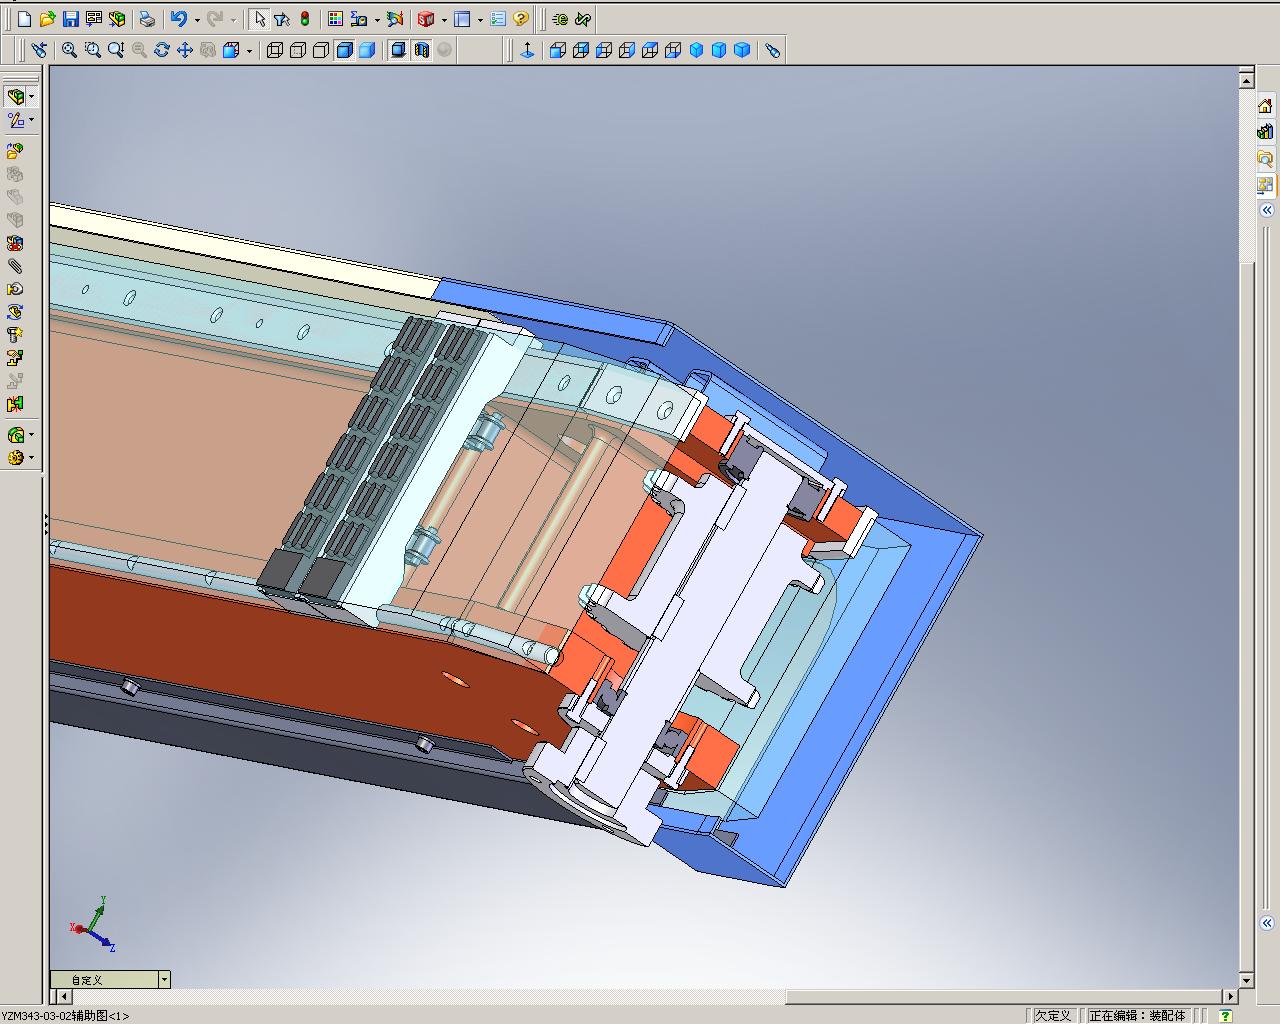The image size is (1280, 1024).
Task: Select the Zoom to Fit tool
Action: point(69,50)
